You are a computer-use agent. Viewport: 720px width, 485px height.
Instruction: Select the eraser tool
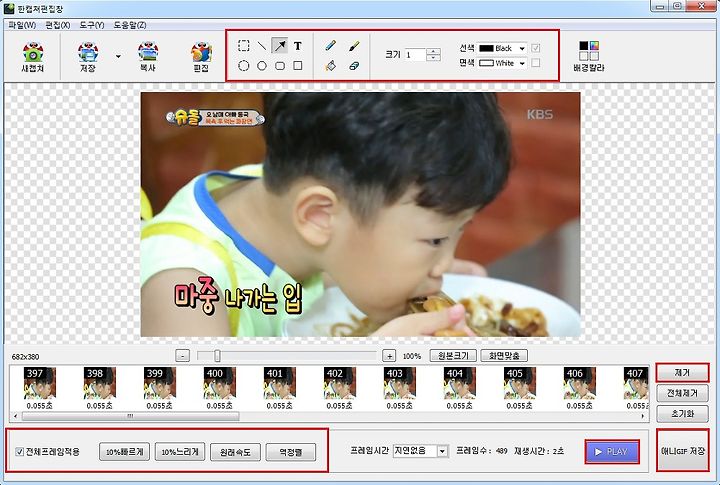click(354, 66)
